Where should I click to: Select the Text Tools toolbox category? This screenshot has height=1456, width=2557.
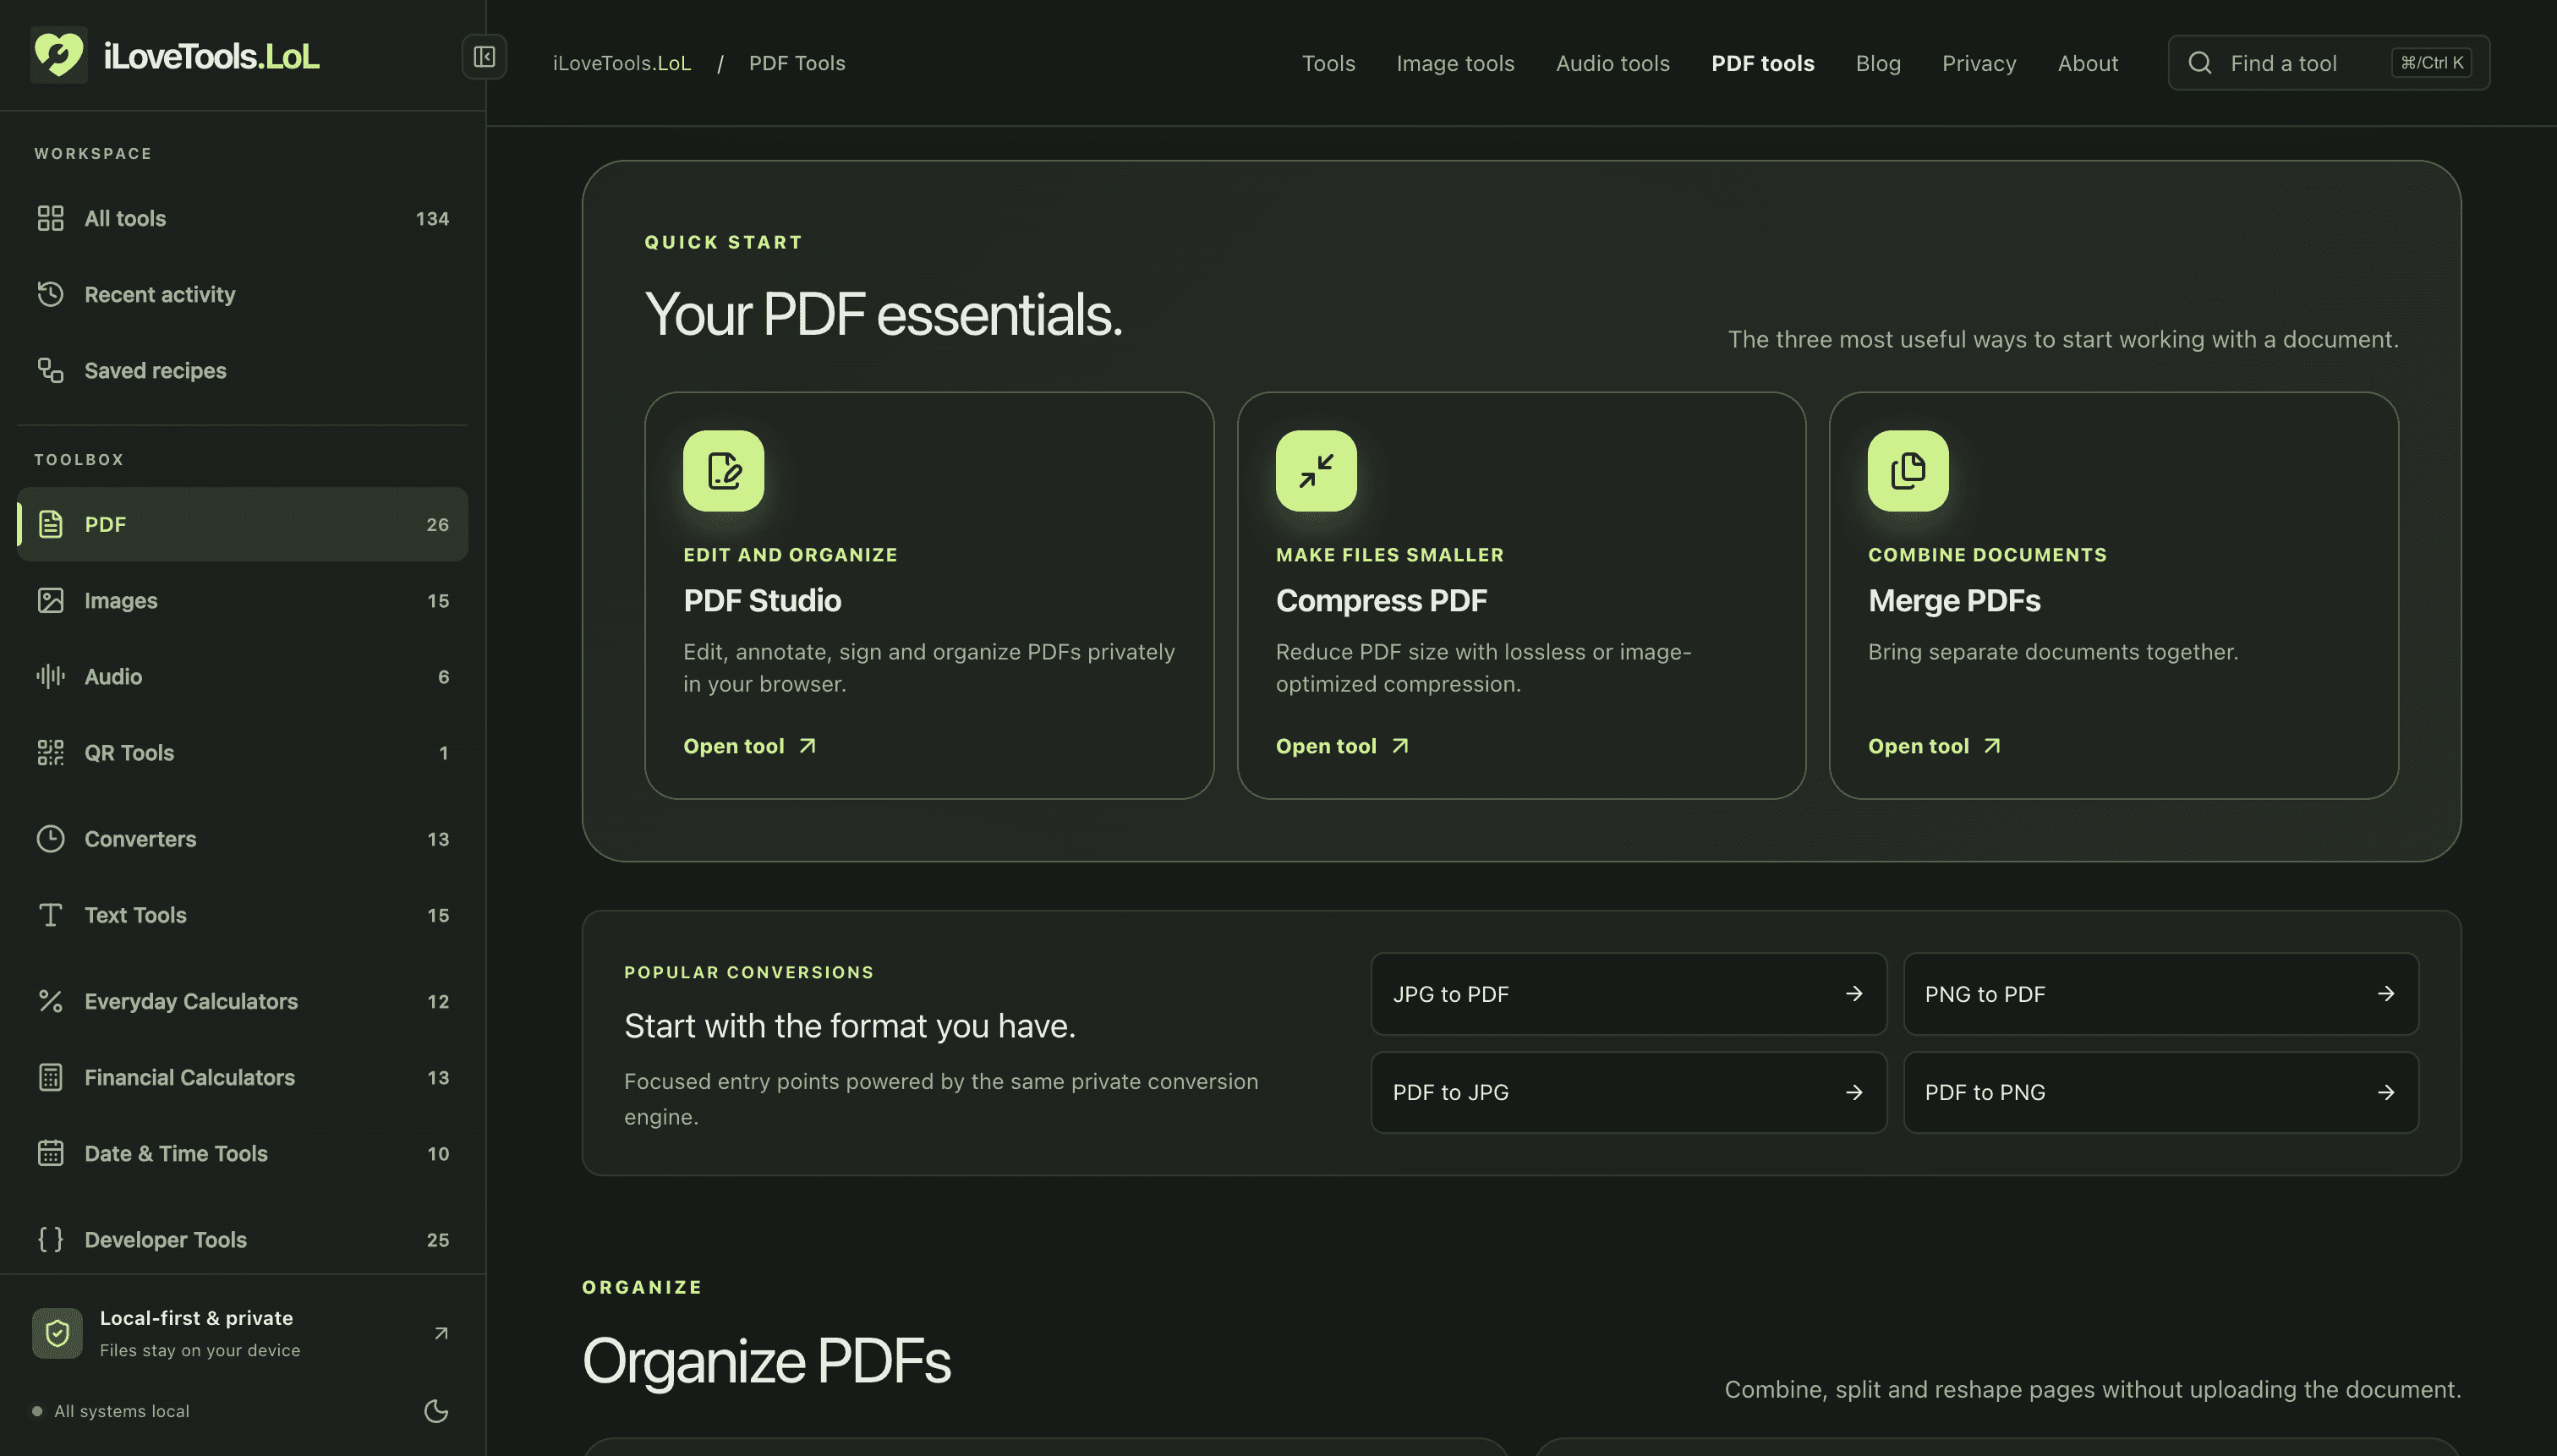point(242,914)
